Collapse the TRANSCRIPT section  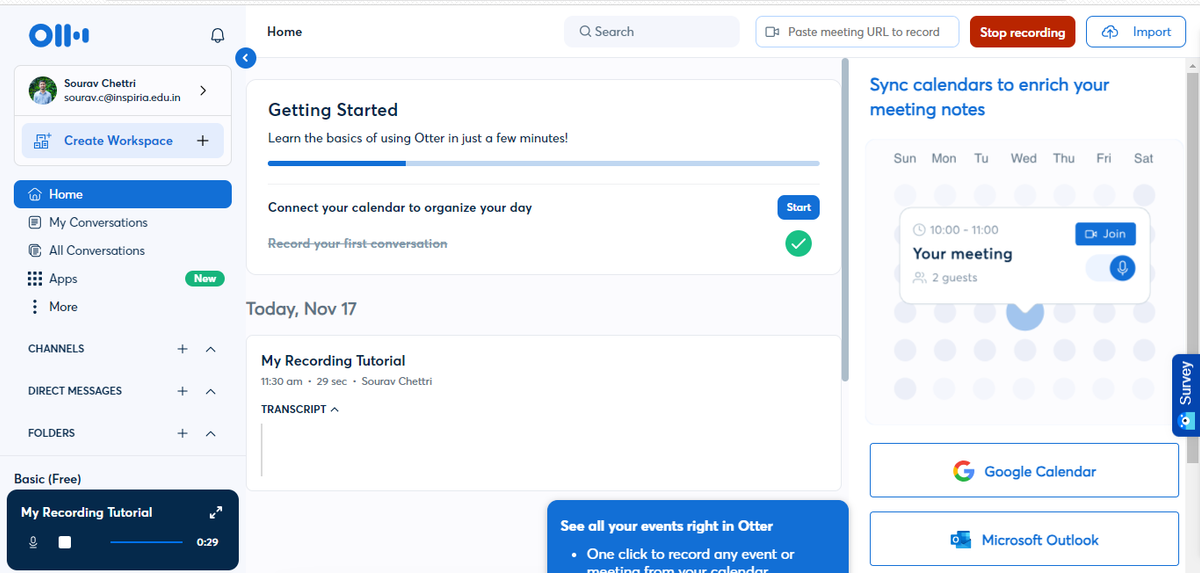300,409
